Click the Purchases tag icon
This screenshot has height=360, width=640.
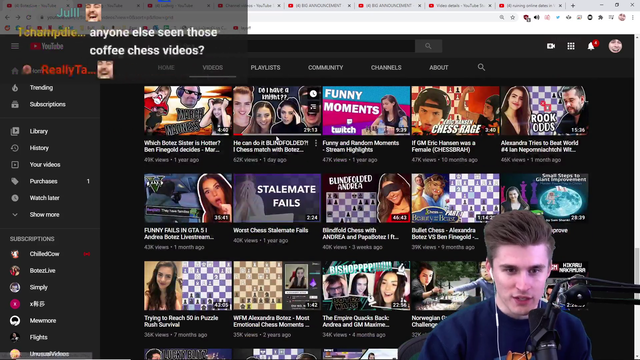pyautogui.click(x=15, y=181)
